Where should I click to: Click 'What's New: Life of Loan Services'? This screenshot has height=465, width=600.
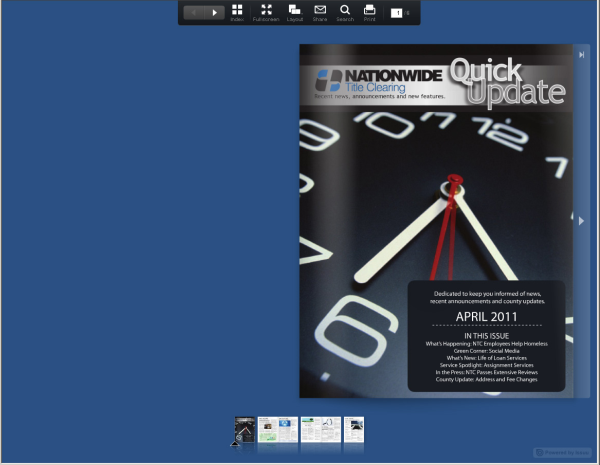[x=487, y=358]
